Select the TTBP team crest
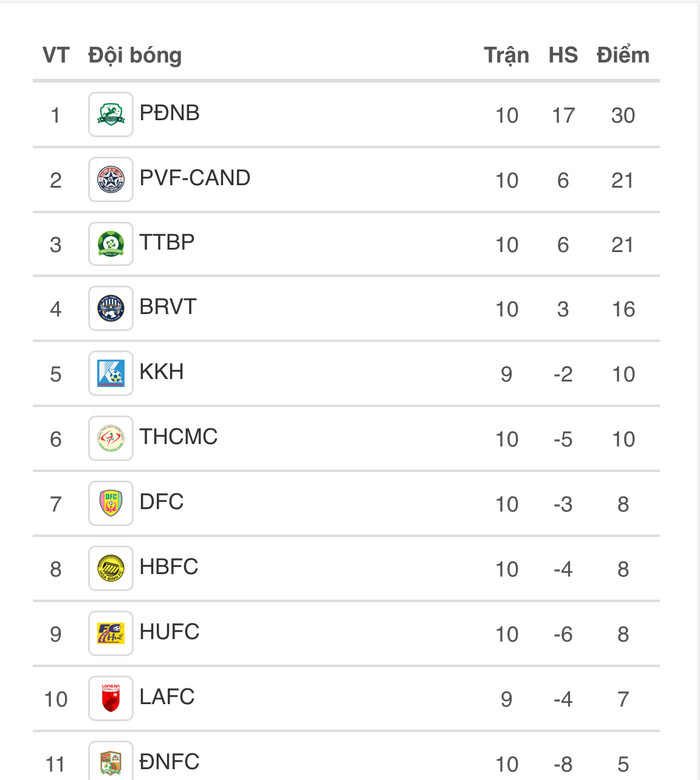This screenshot has width=700, height=780. coord(110,244)
